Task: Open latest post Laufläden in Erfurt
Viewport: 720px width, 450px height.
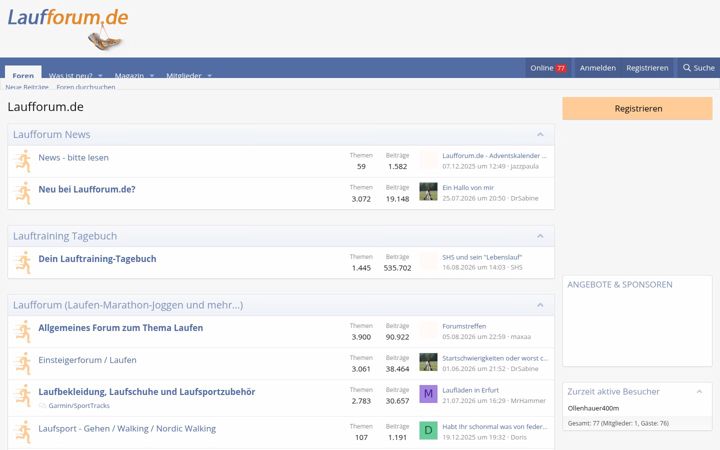Action: click(x=471, y=390)
